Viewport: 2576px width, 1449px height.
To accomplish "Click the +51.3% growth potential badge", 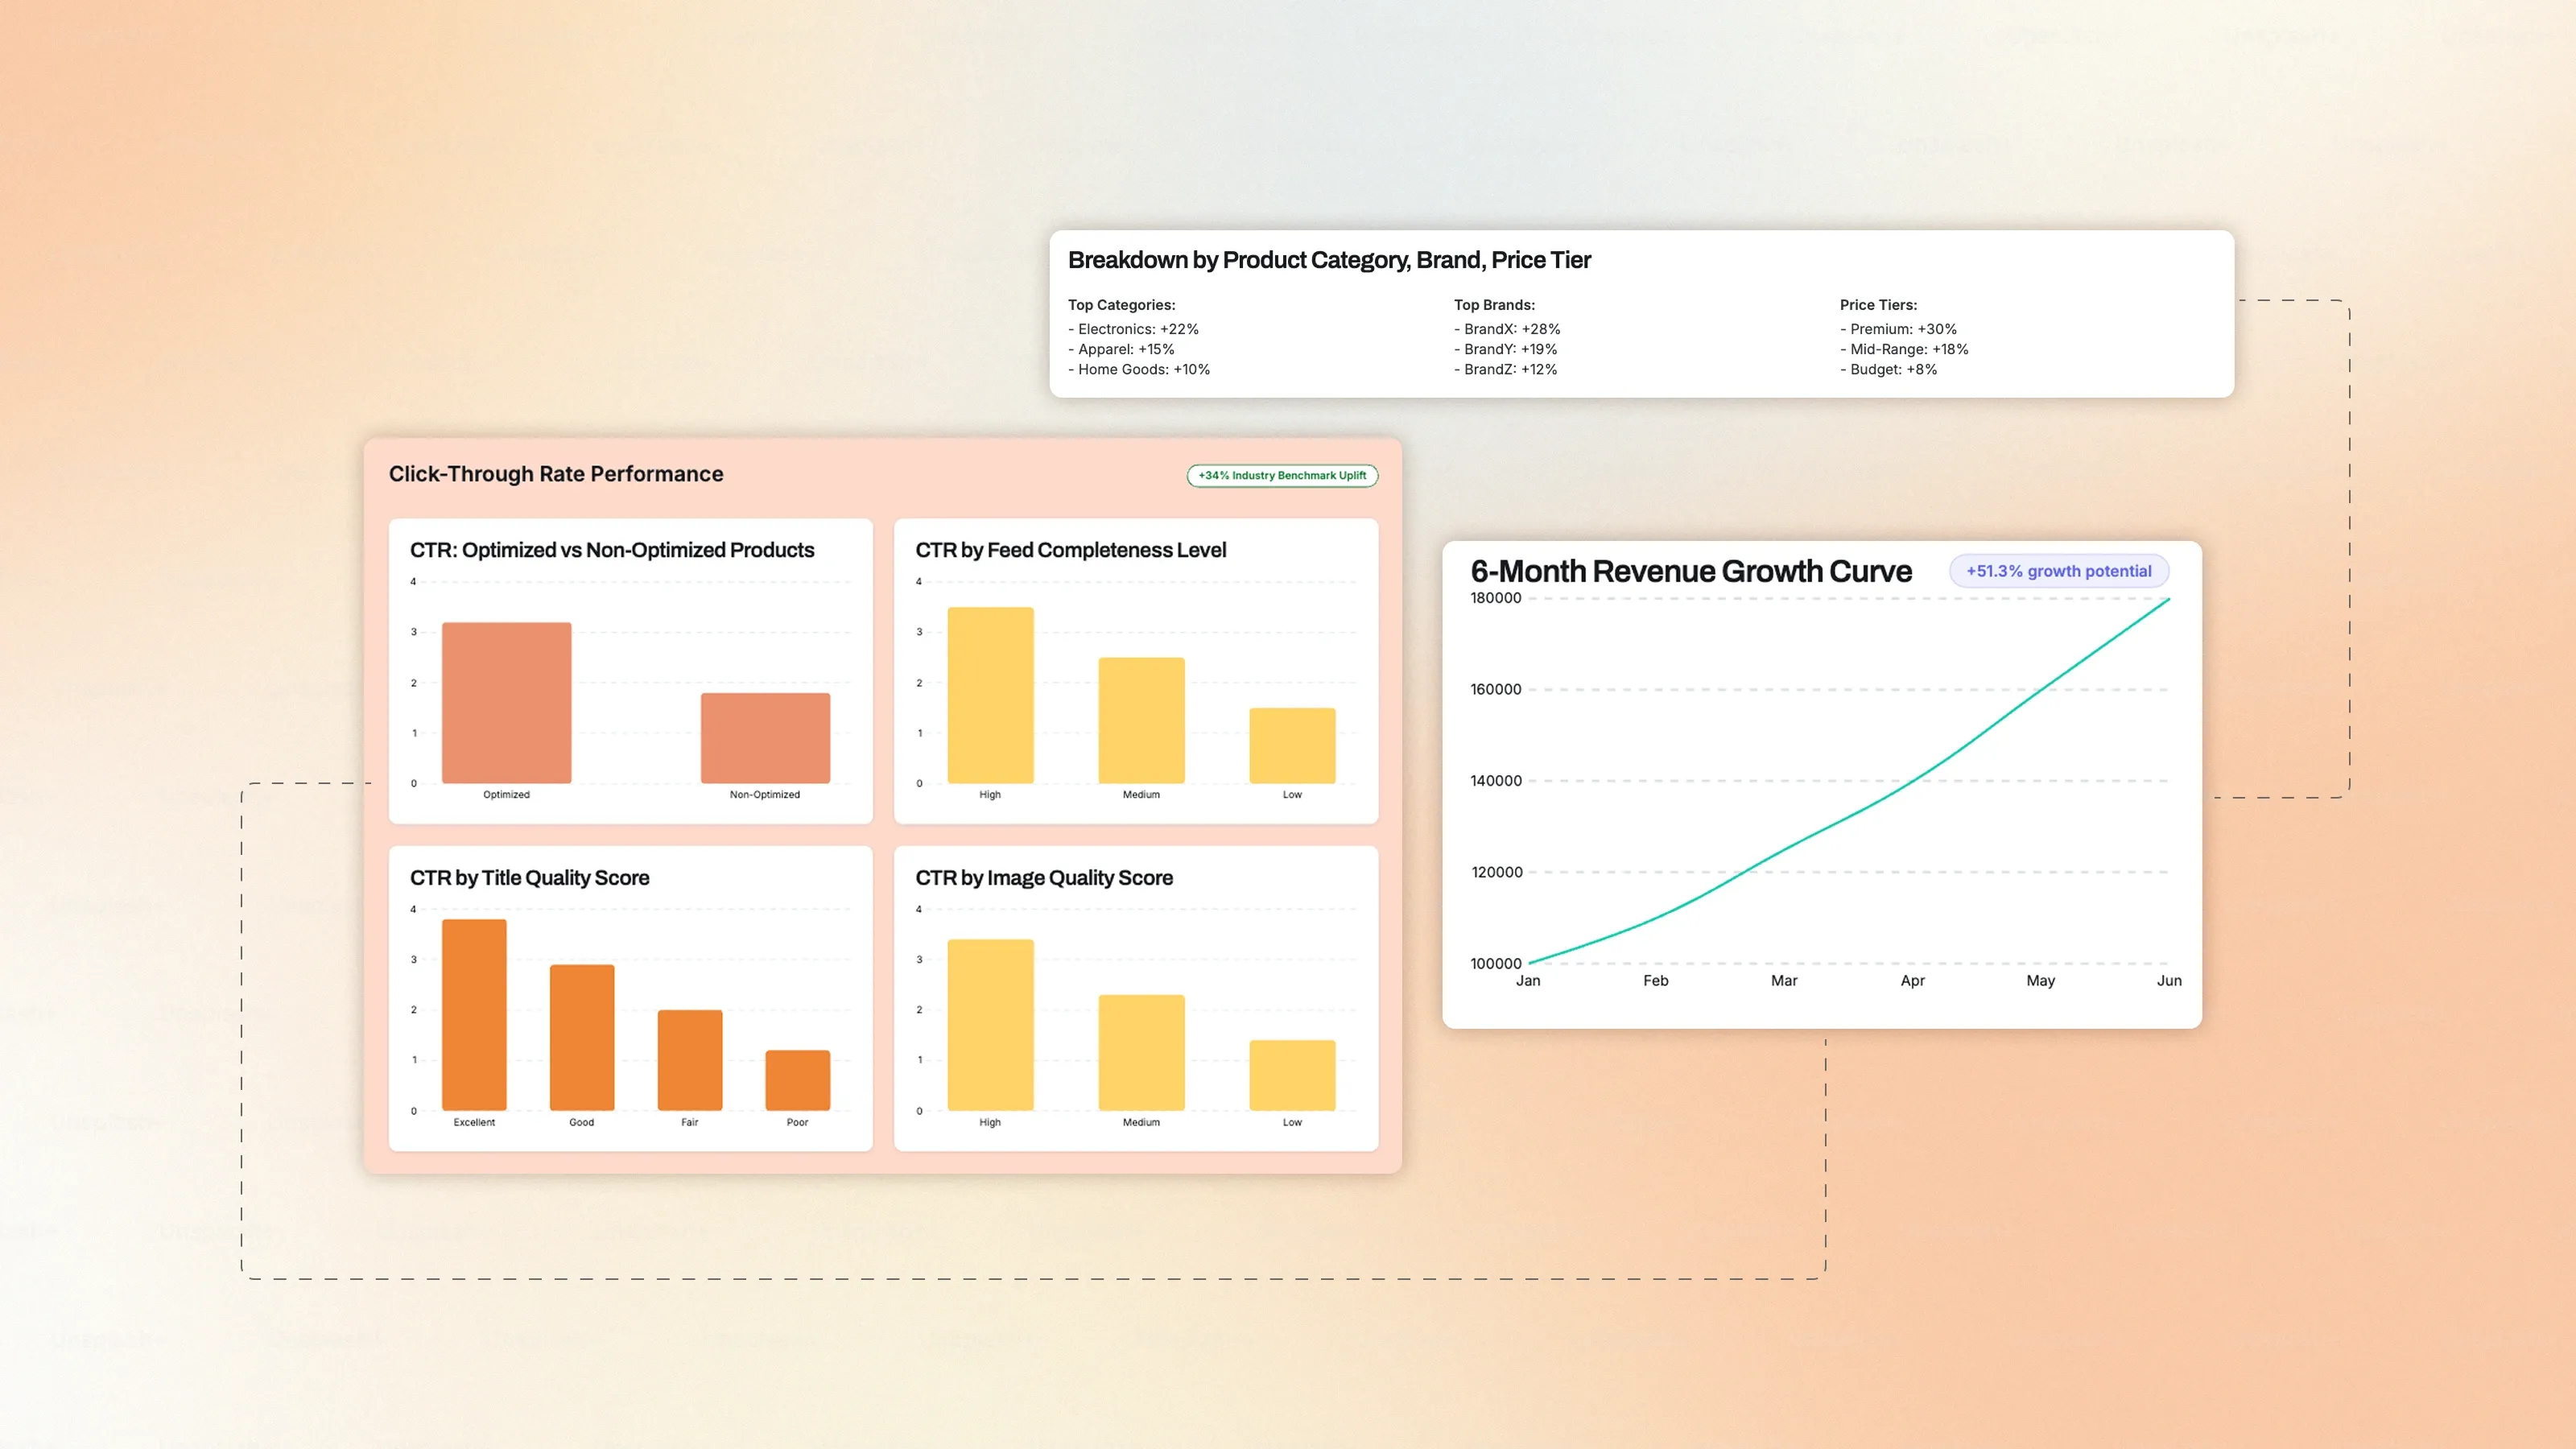I will point(2058,571).
